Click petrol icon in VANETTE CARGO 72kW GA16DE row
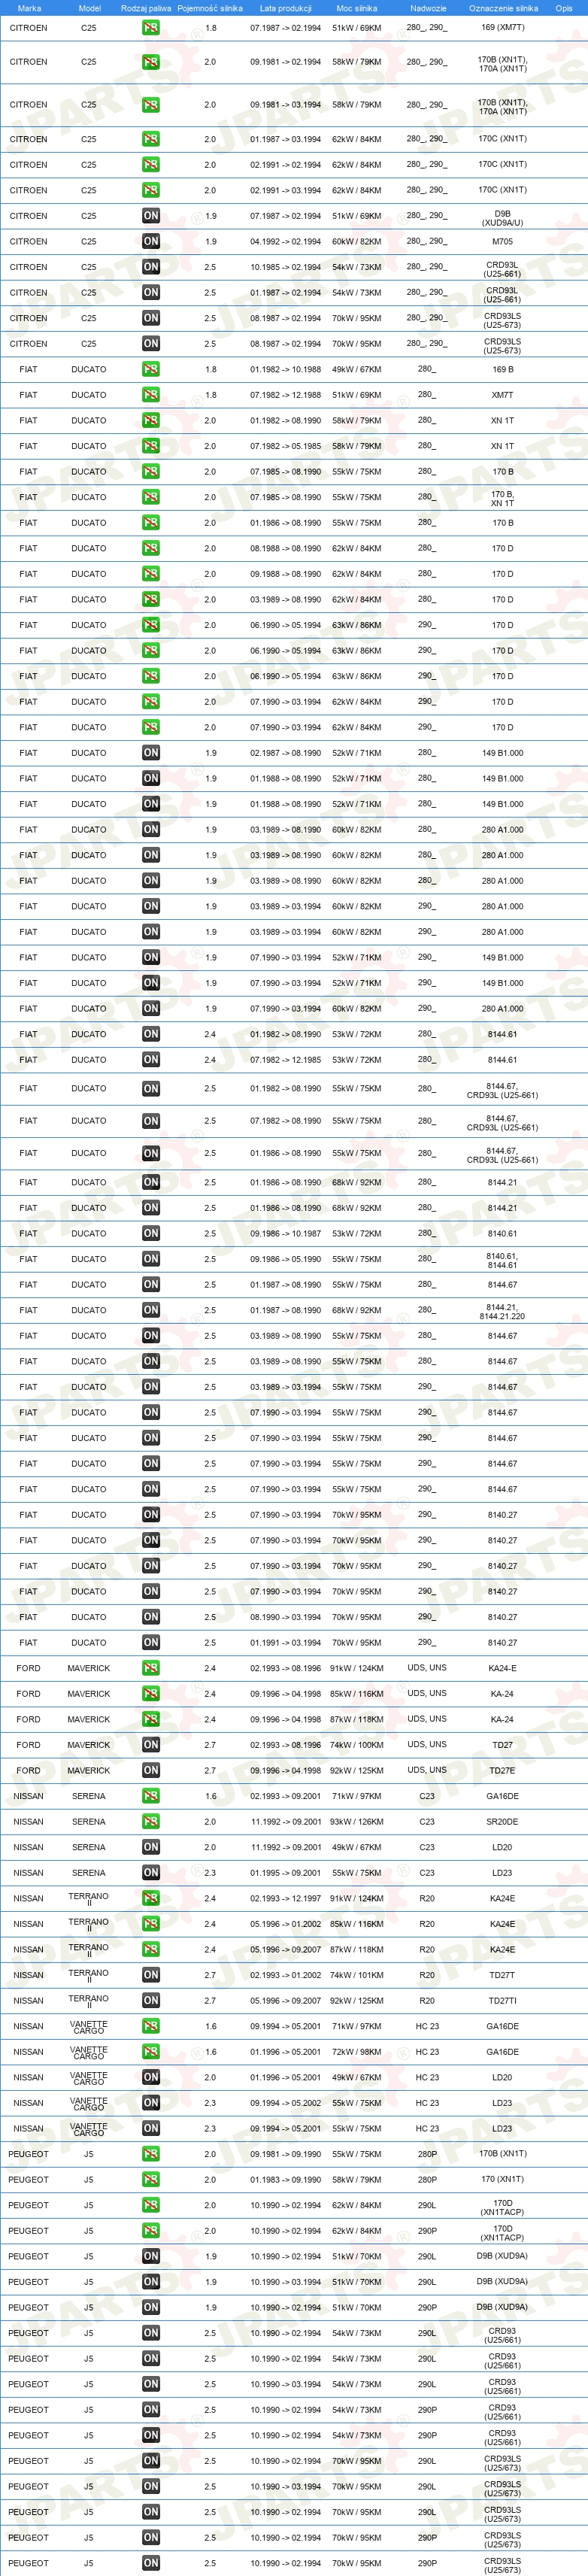 (x=150, y=2053)
